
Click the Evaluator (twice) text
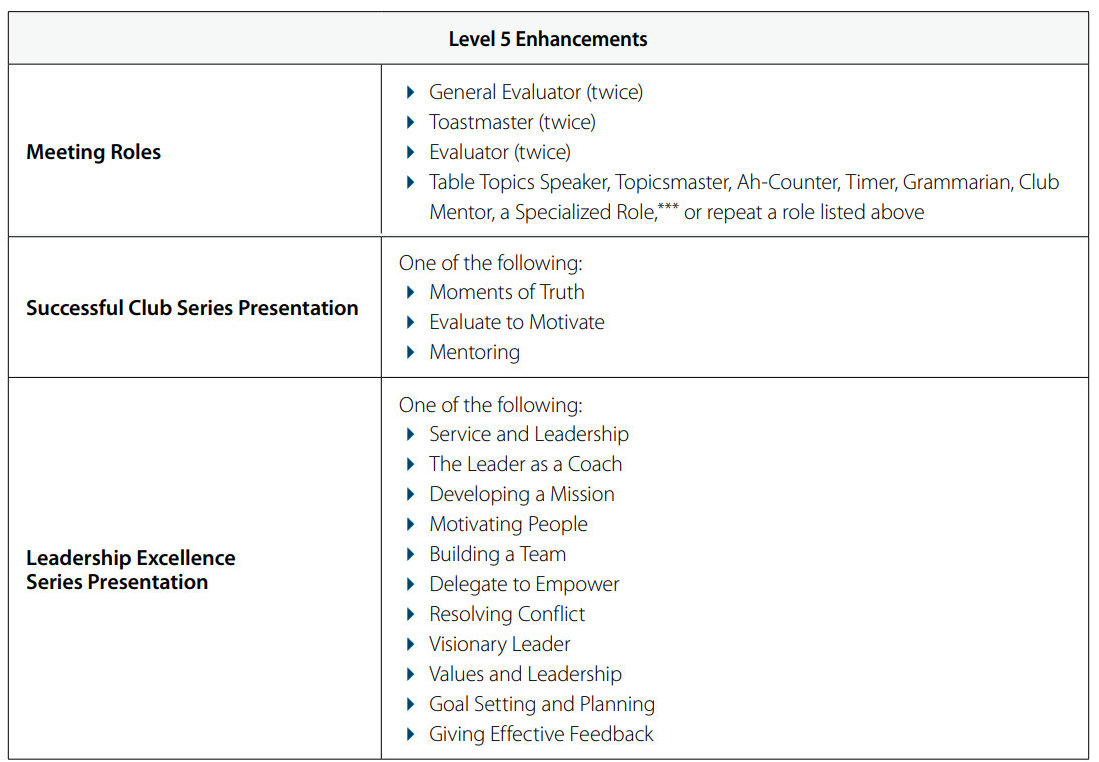pyautogui.click(x=500, y=152)
